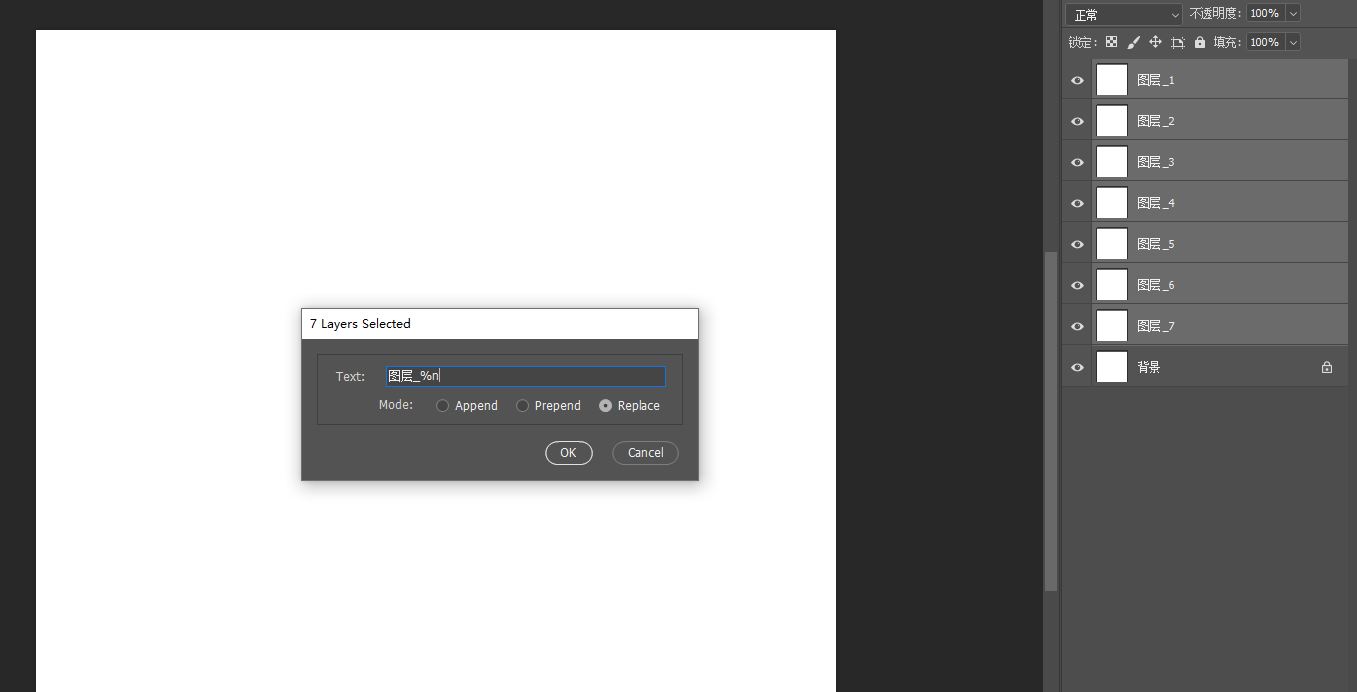Image resolution: width=1357 pixels, height=692 pixels.
Task: Select the 背景 layer name
Action: [1149, 367]
